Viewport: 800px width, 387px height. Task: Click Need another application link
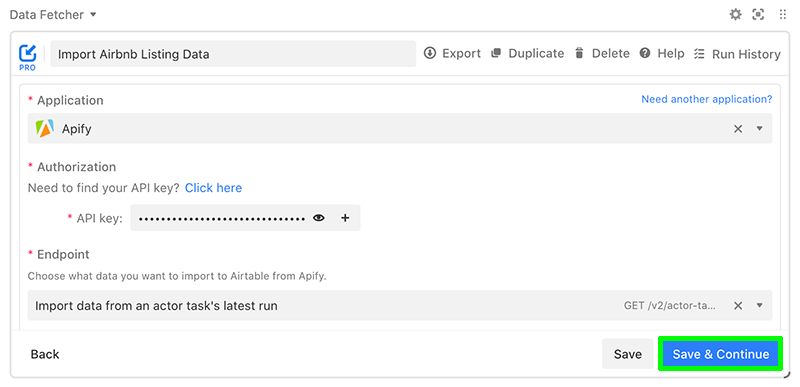707,99
